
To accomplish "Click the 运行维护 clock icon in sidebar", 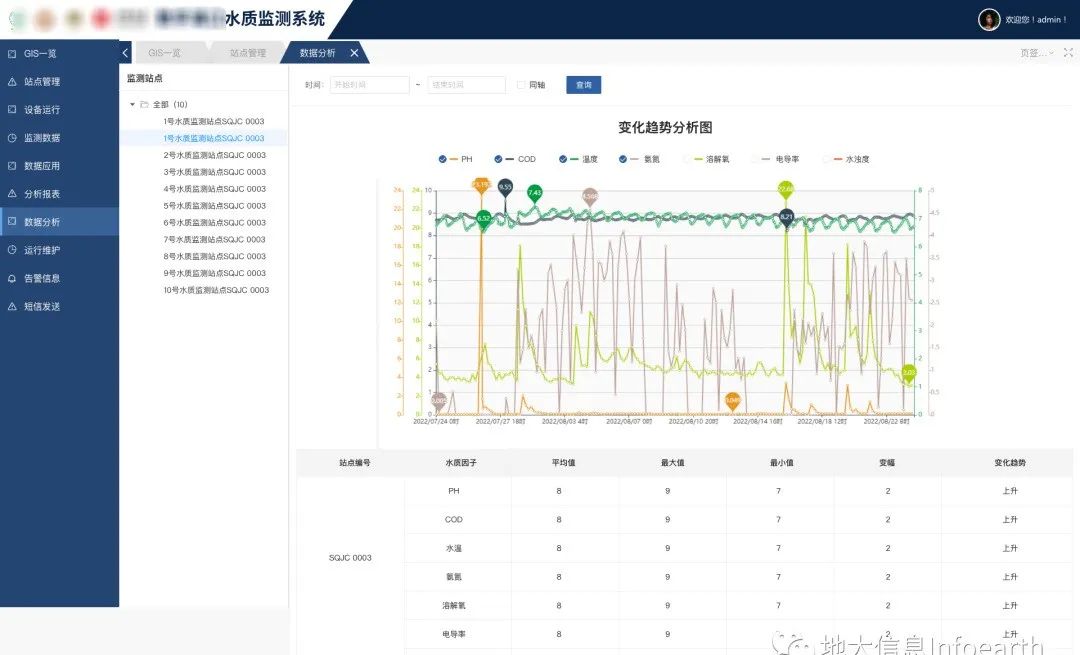I will coord(12,250).
